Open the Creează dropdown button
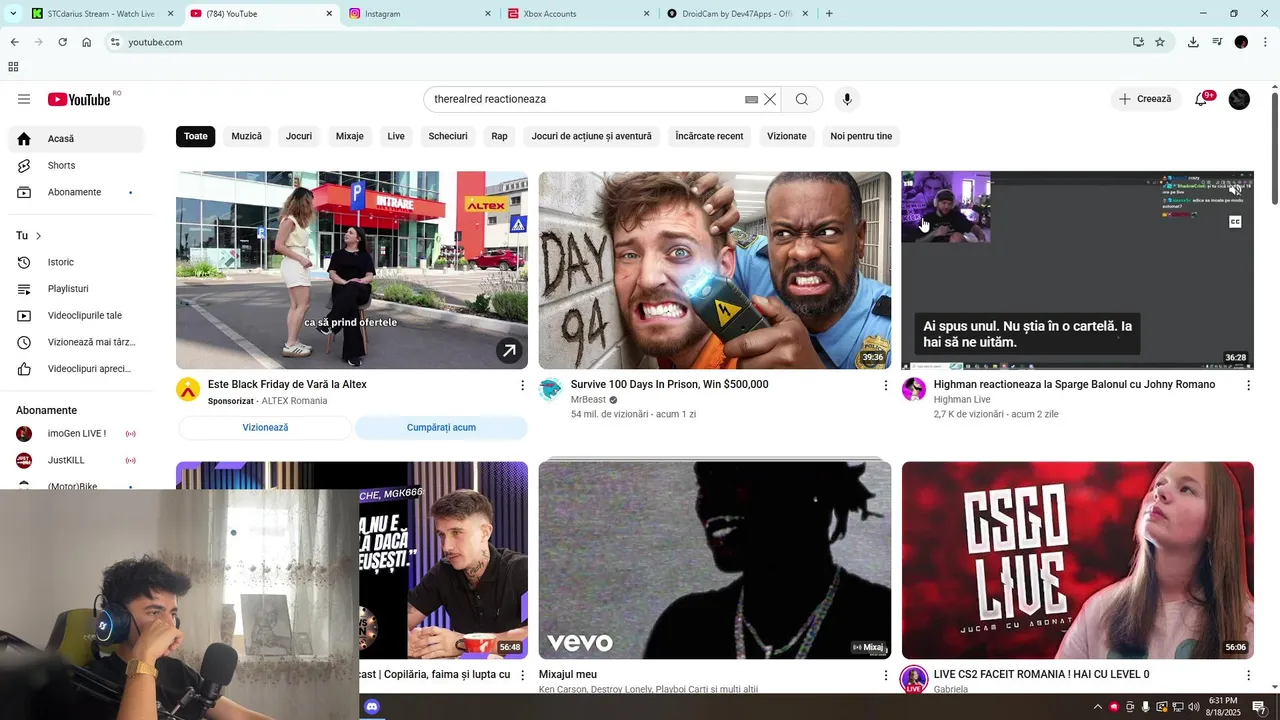The height and width of the screenshot is (720, 1280). [x=1145, y=99]
